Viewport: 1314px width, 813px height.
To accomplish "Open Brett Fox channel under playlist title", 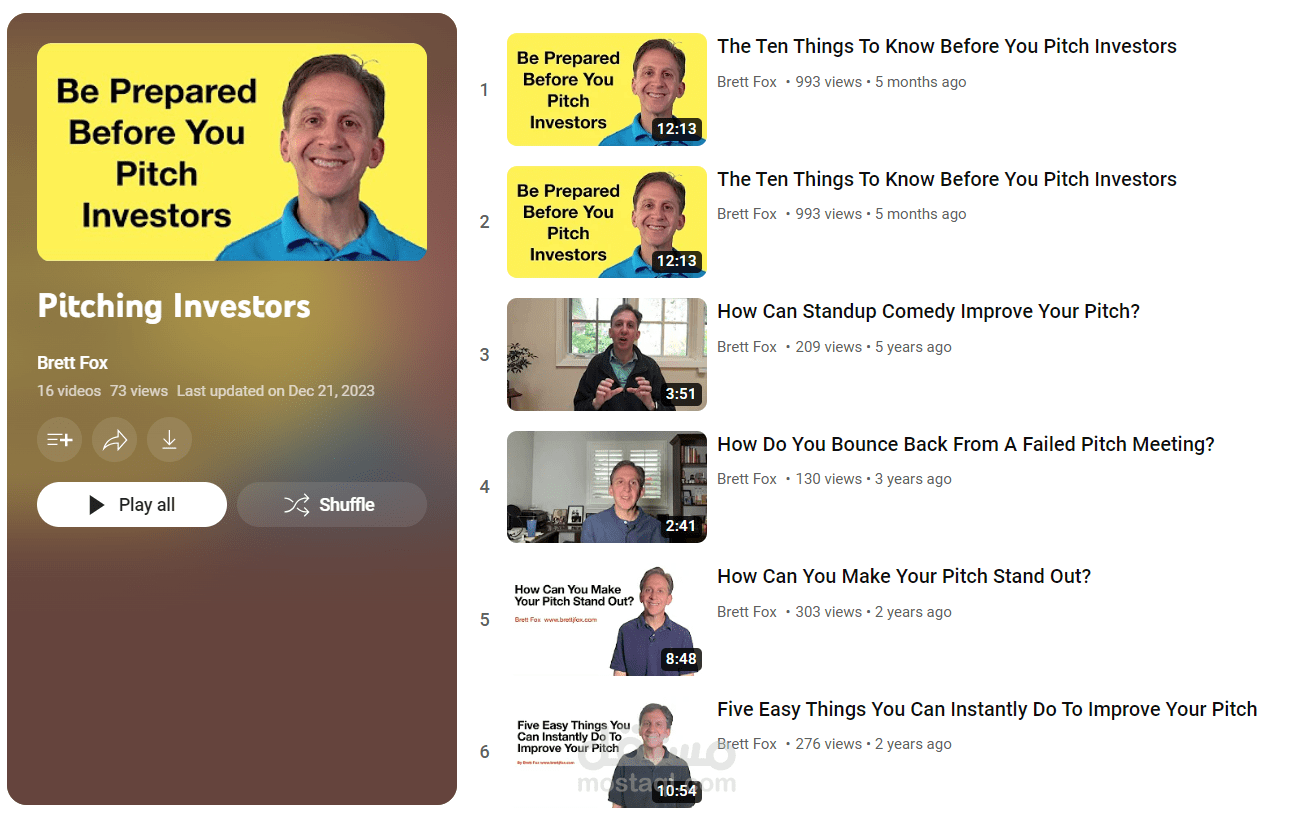I will coord(72,363).
